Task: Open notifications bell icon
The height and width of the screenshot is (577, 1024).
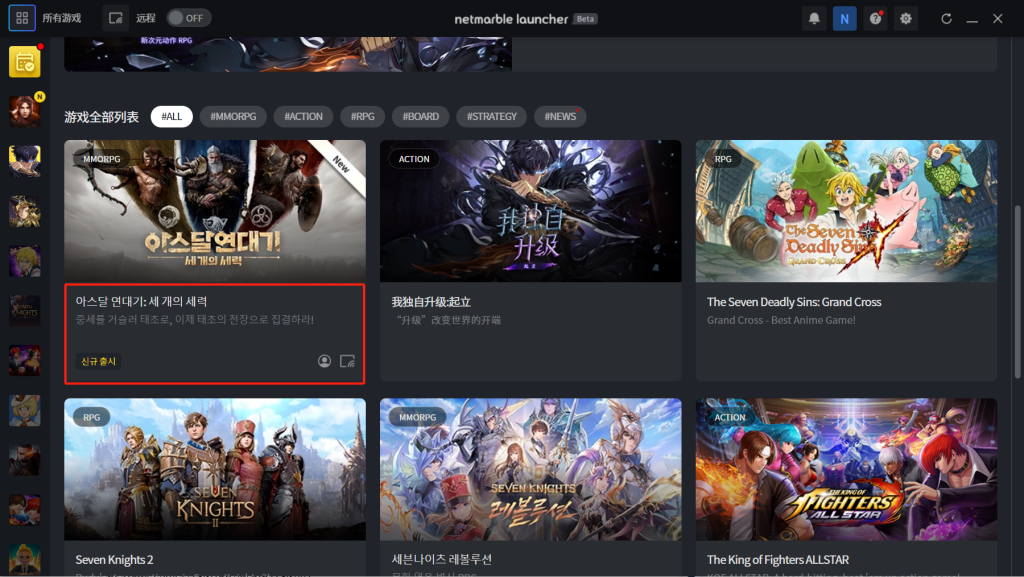Action: tap(814, 18)
